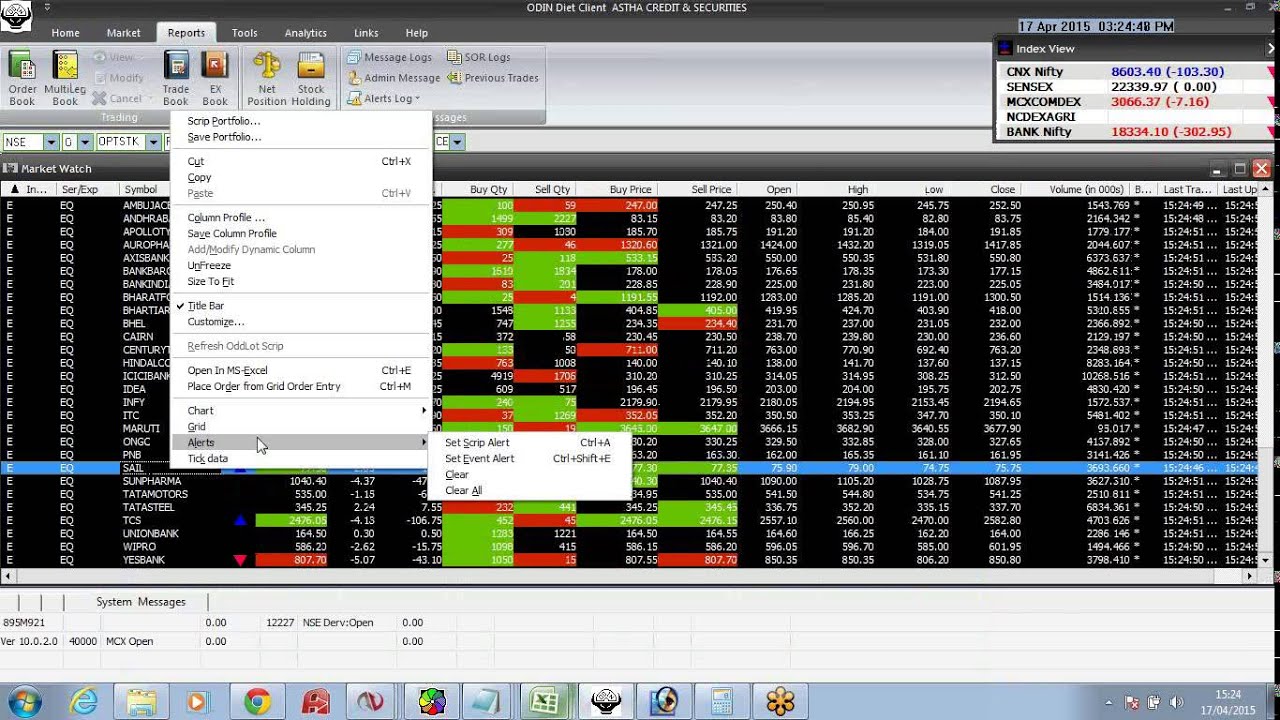The width and height of the screenshot is (1280, 720).
Task: Select Place Order from Grid Order Entry
Action: coord(300,387)
